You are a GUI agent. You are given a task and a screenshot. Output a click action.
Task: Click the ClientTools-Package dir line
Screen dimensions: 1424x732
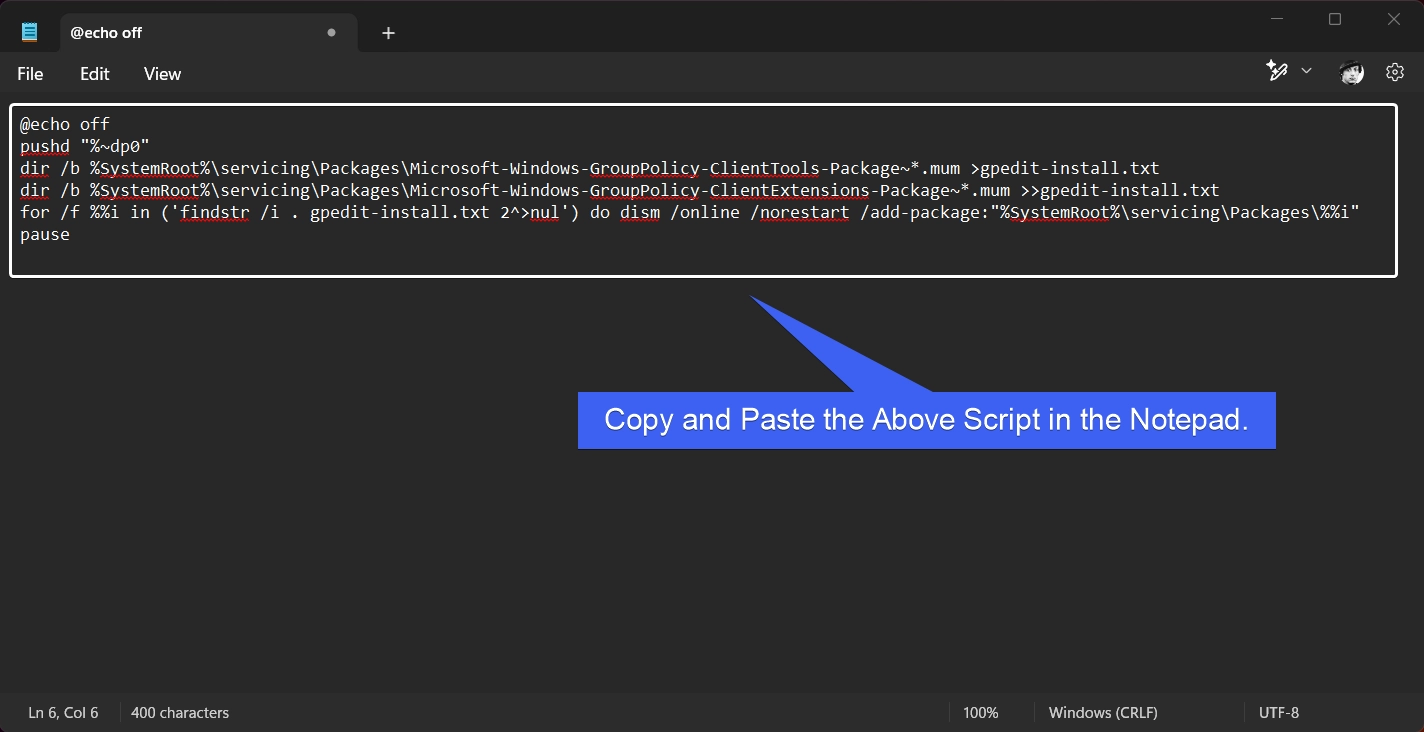[x=590, y=168]
